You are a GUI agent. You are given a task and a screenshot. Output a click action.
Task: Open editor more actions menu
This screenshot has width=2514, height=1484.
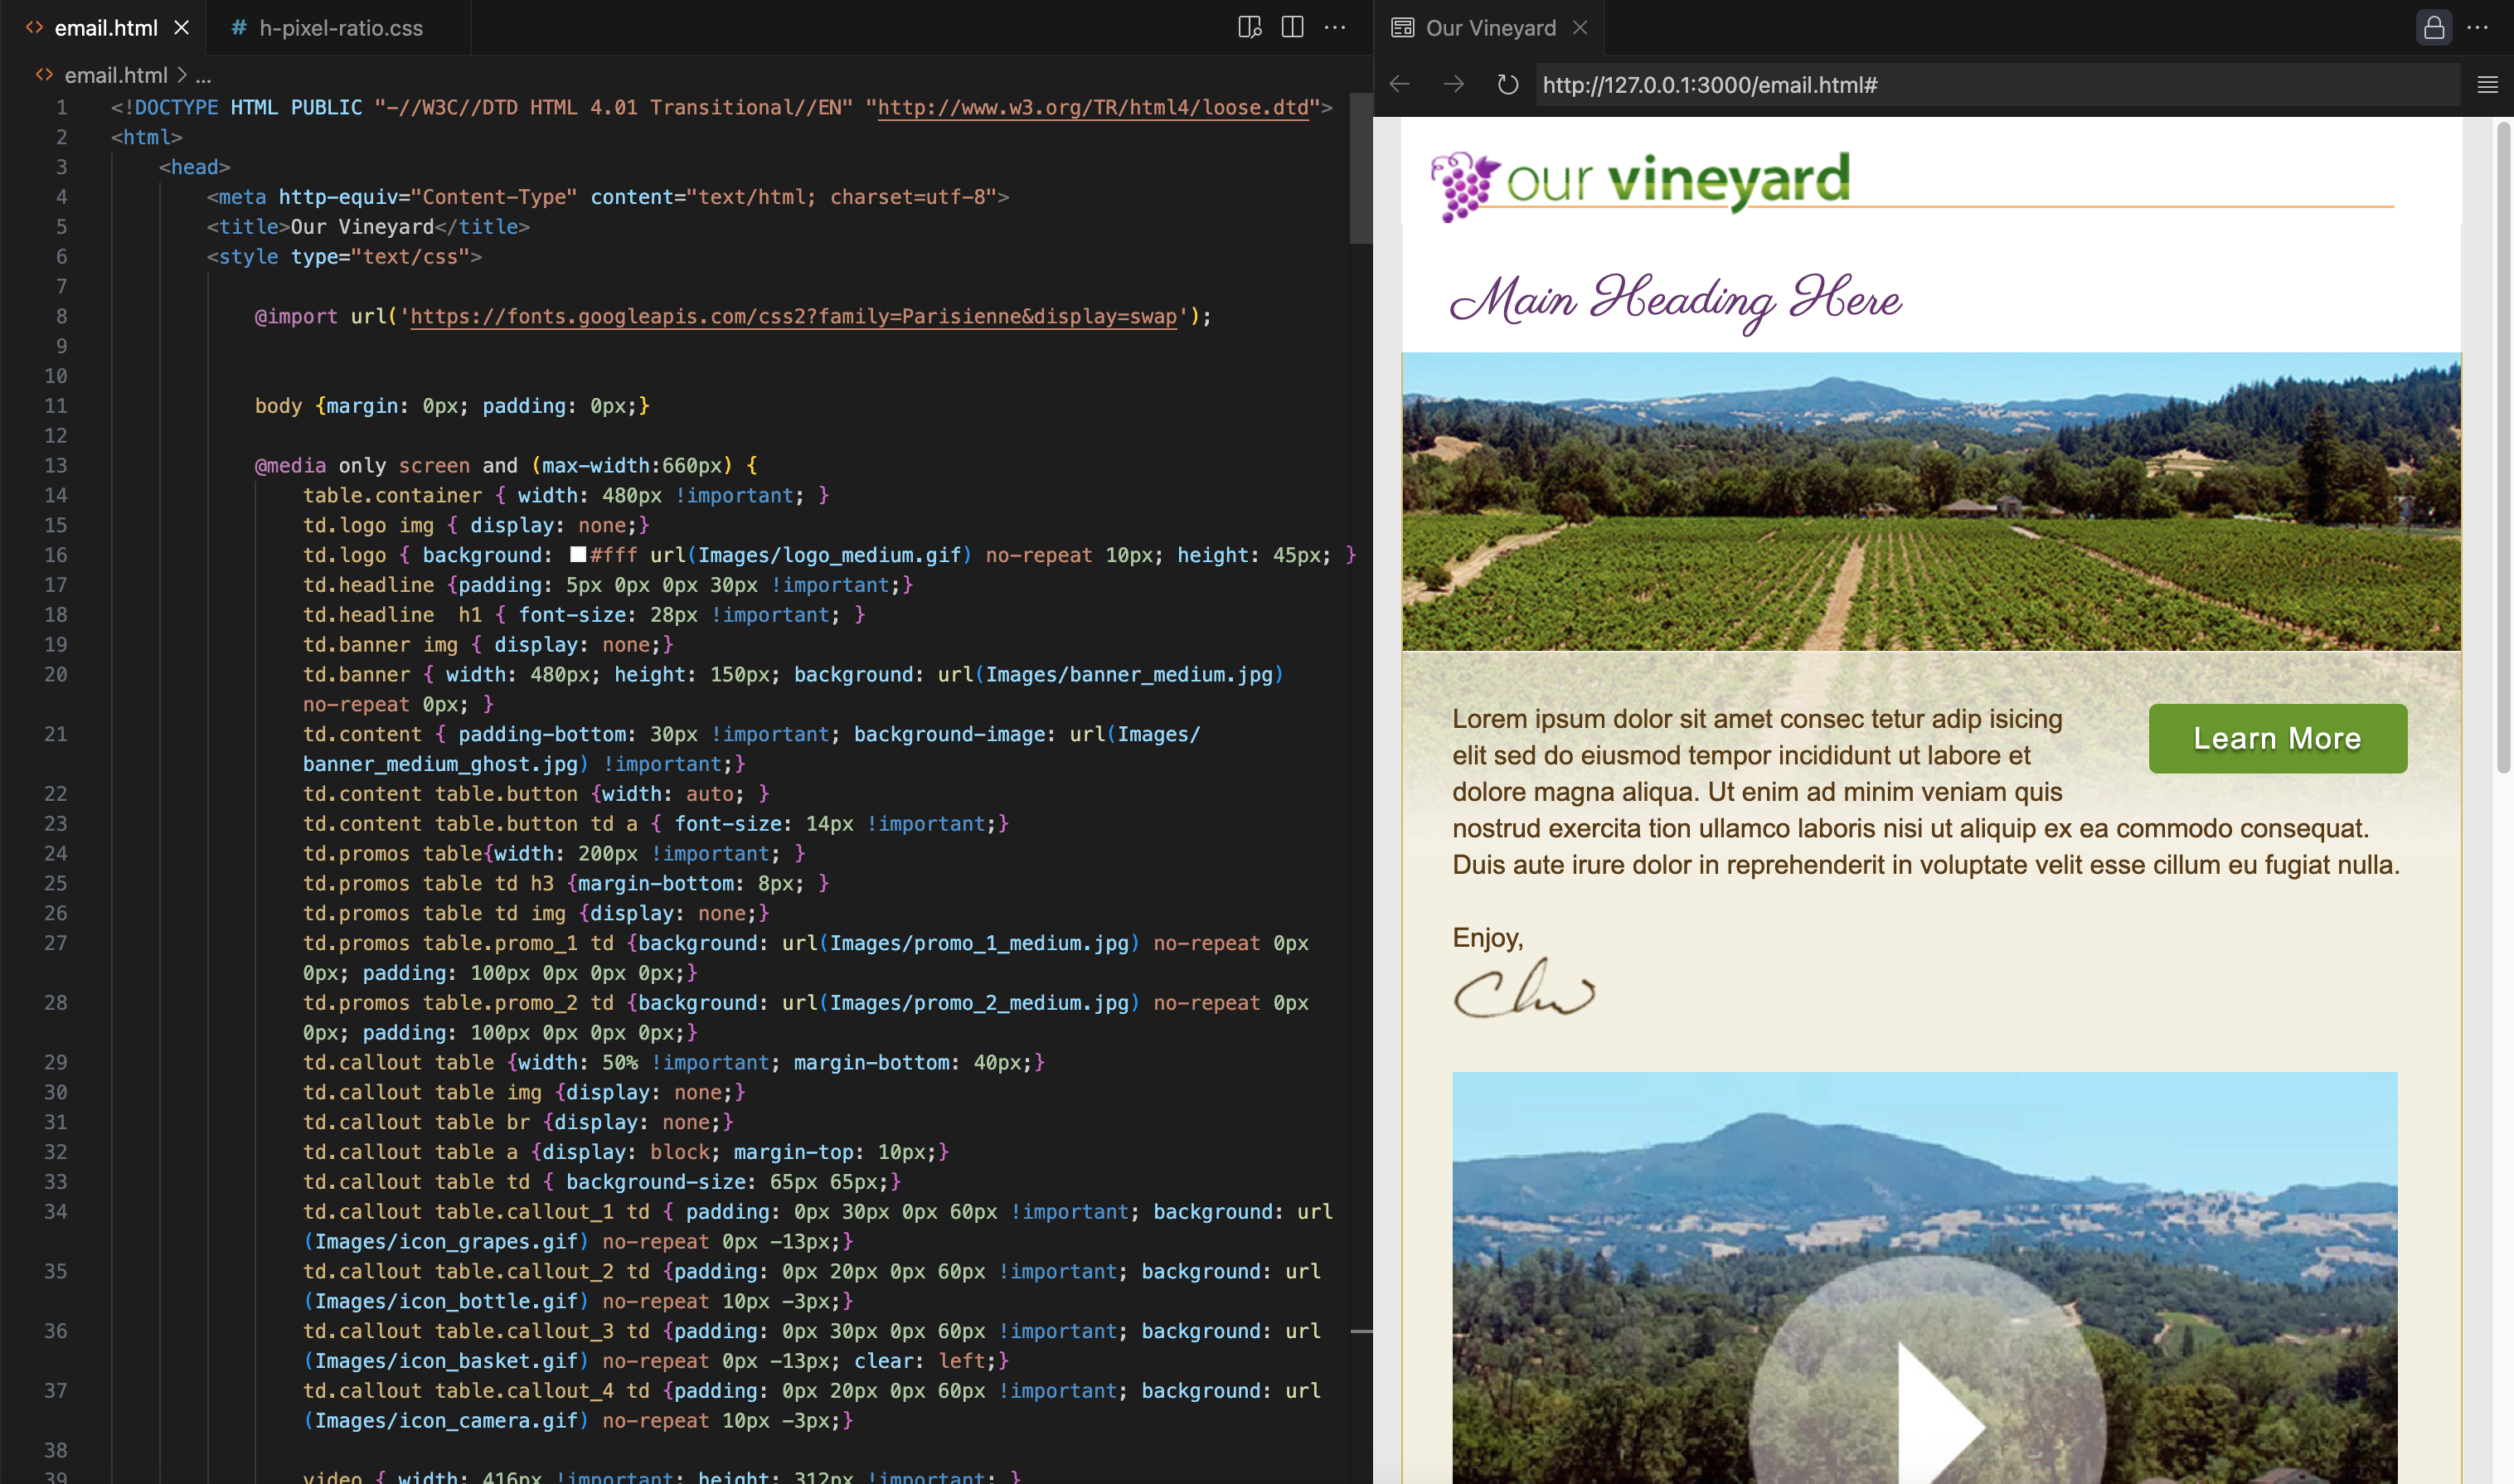point(1335,28)
